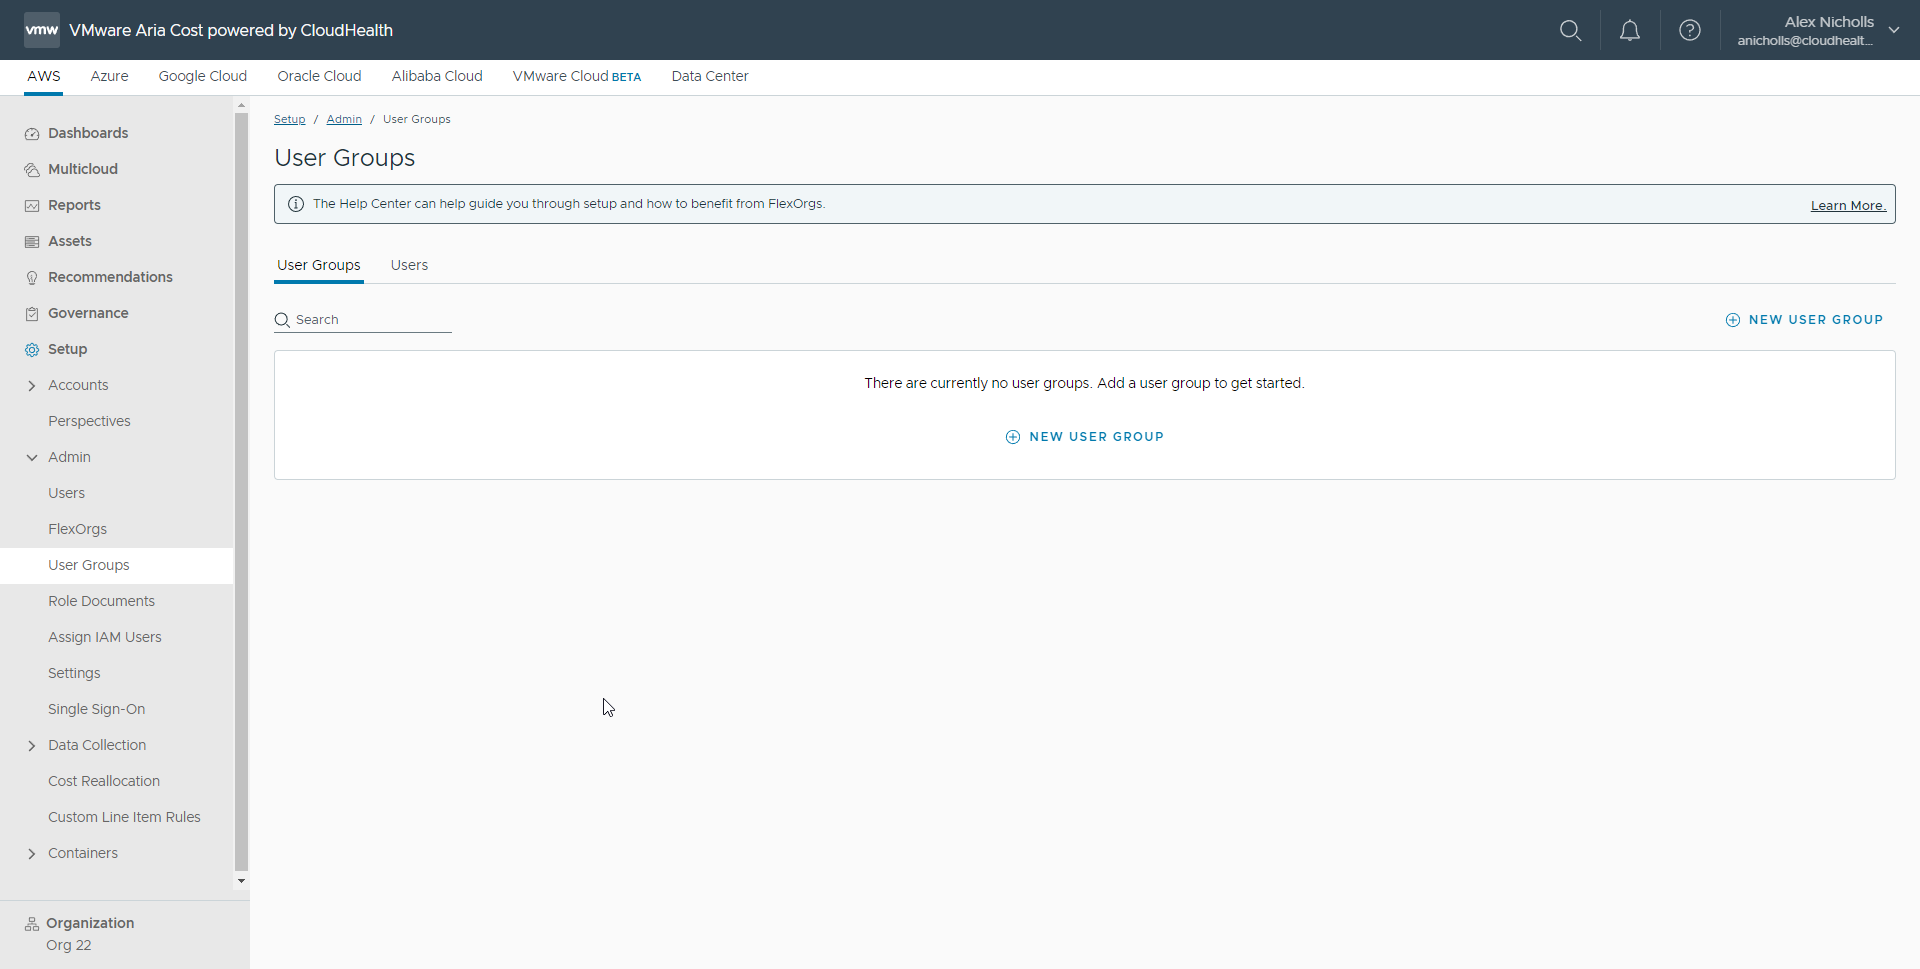Click the search magnifier icon in header

click(x=1570, y=30)
